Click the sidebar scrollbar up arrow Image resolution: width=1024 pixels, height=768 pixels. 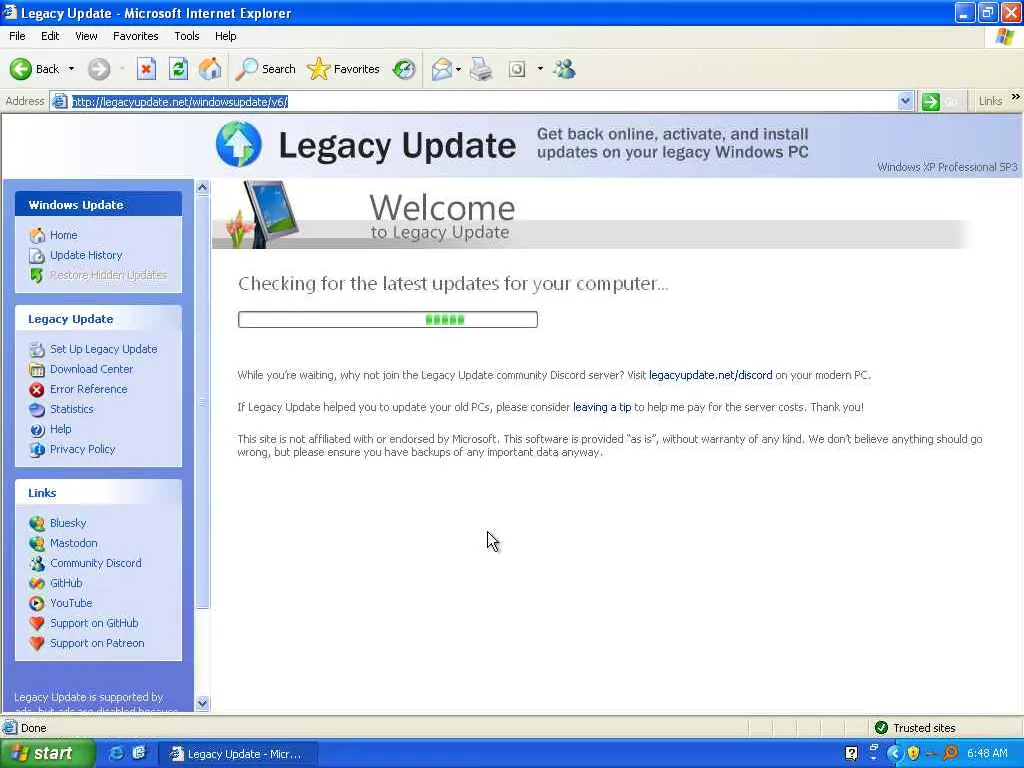(x=202, y=187)
